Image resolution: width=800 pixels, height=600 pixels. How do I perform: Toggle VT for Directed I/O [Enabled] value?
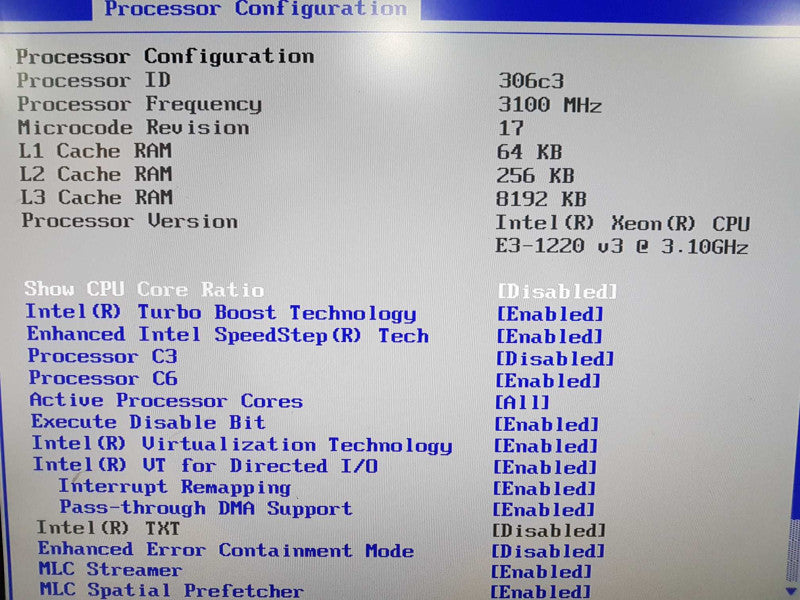[545, 467]
